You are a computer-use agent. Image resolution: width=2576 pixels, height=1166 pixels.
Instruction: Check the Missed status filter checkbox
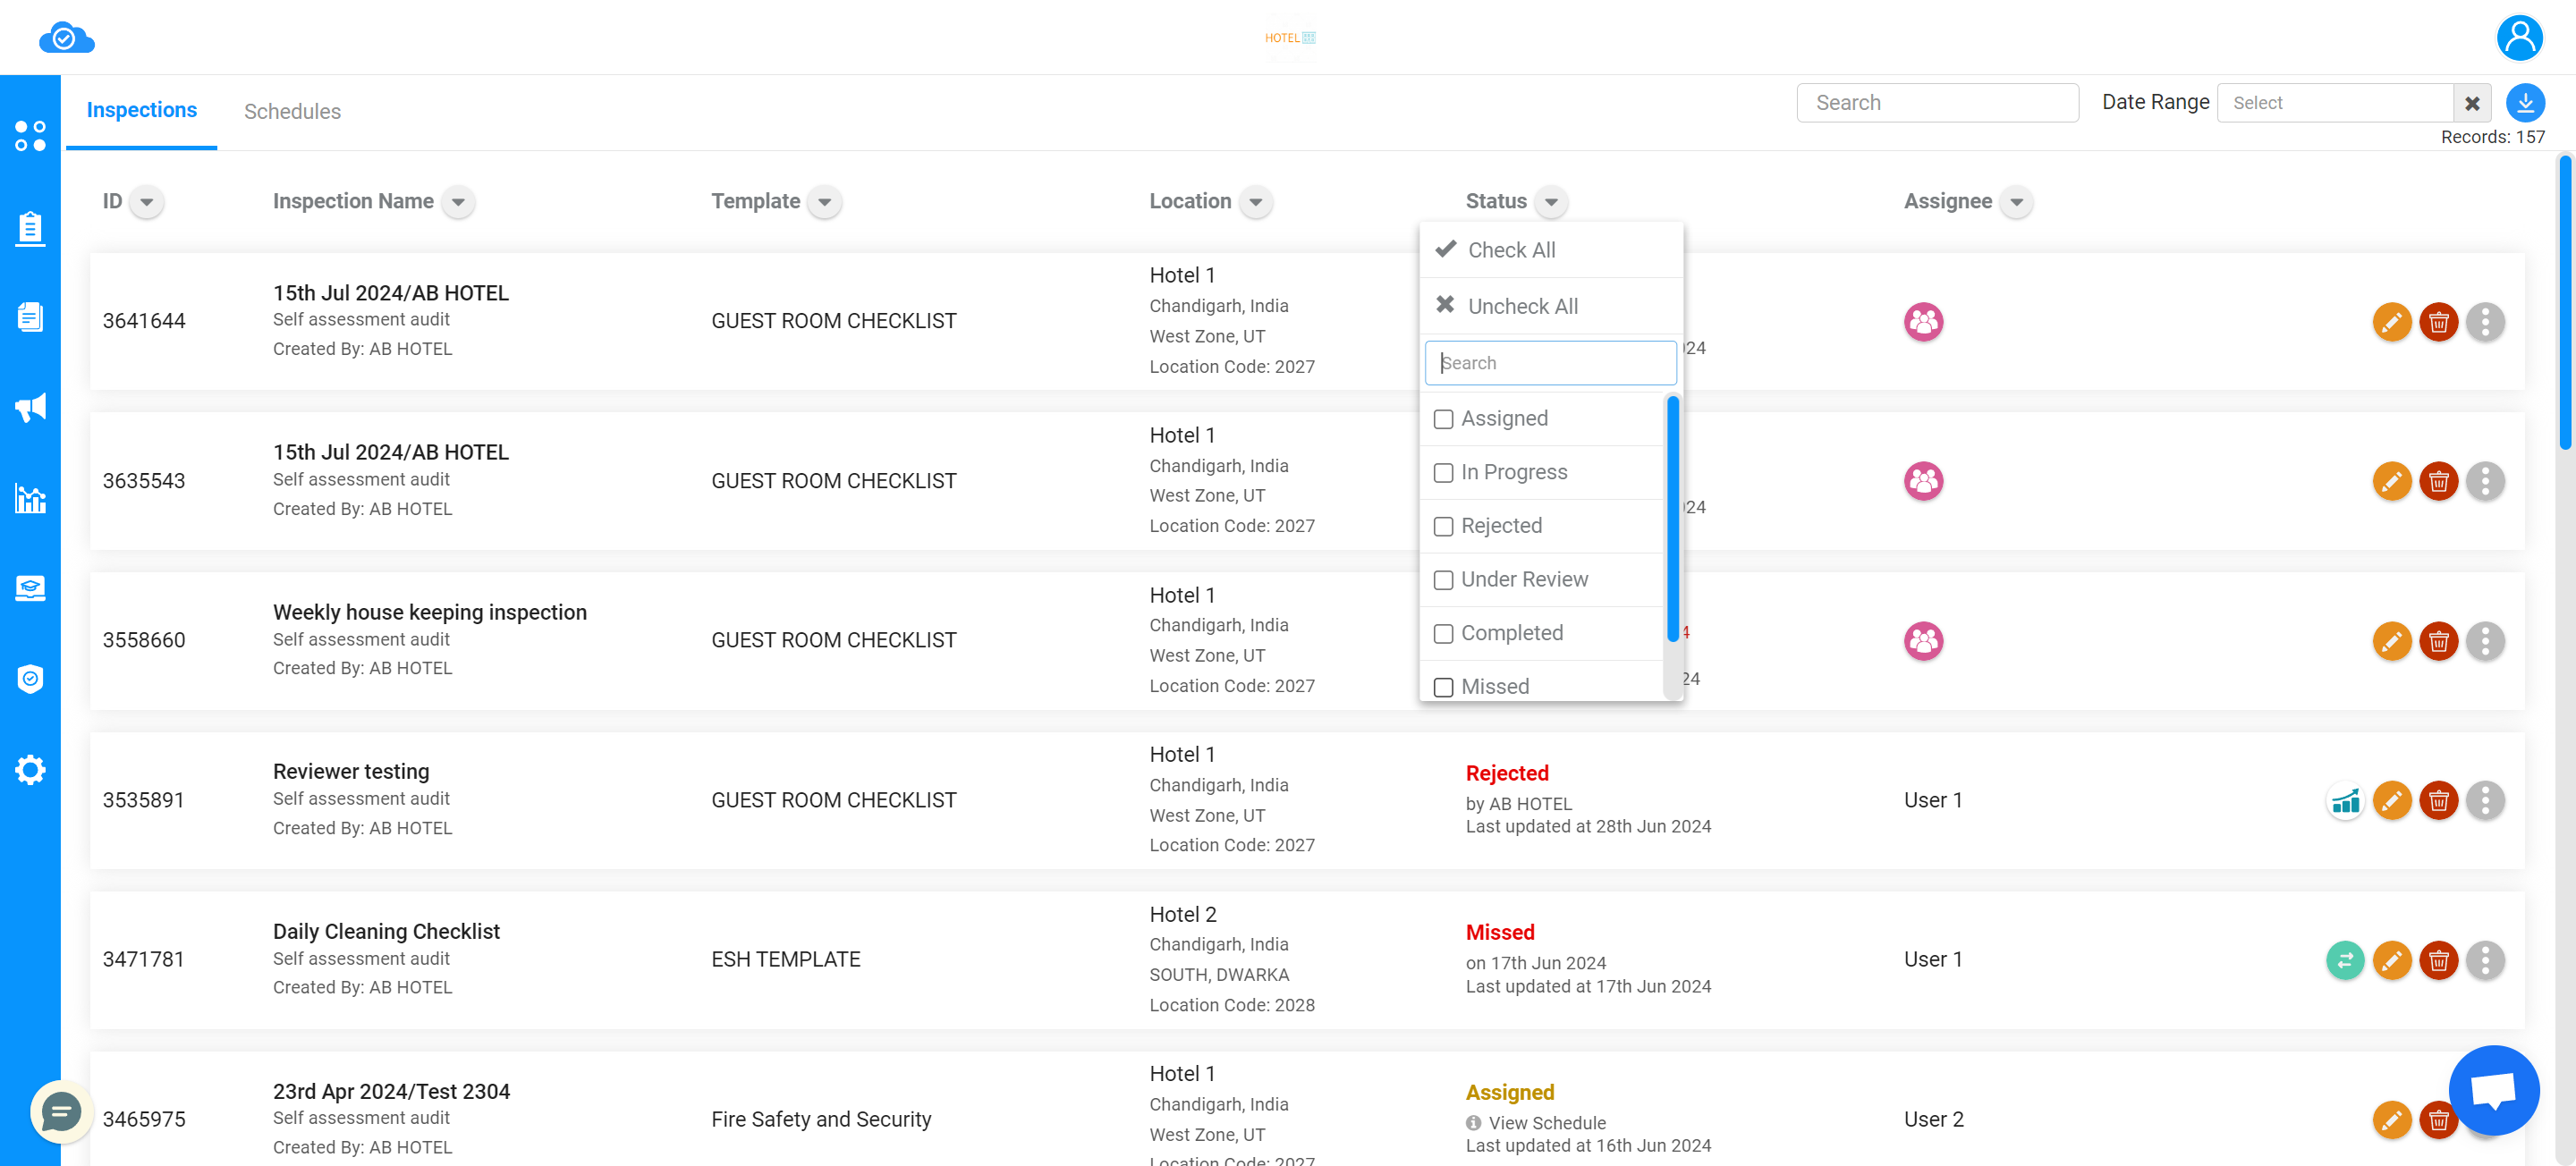[1443, 687]
